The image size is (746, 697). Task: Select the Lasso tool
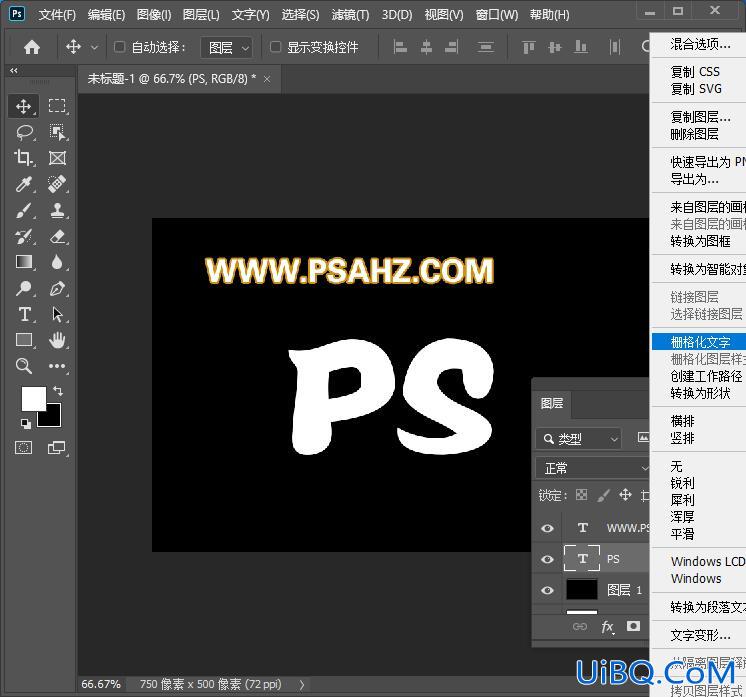tap(24, 132)
